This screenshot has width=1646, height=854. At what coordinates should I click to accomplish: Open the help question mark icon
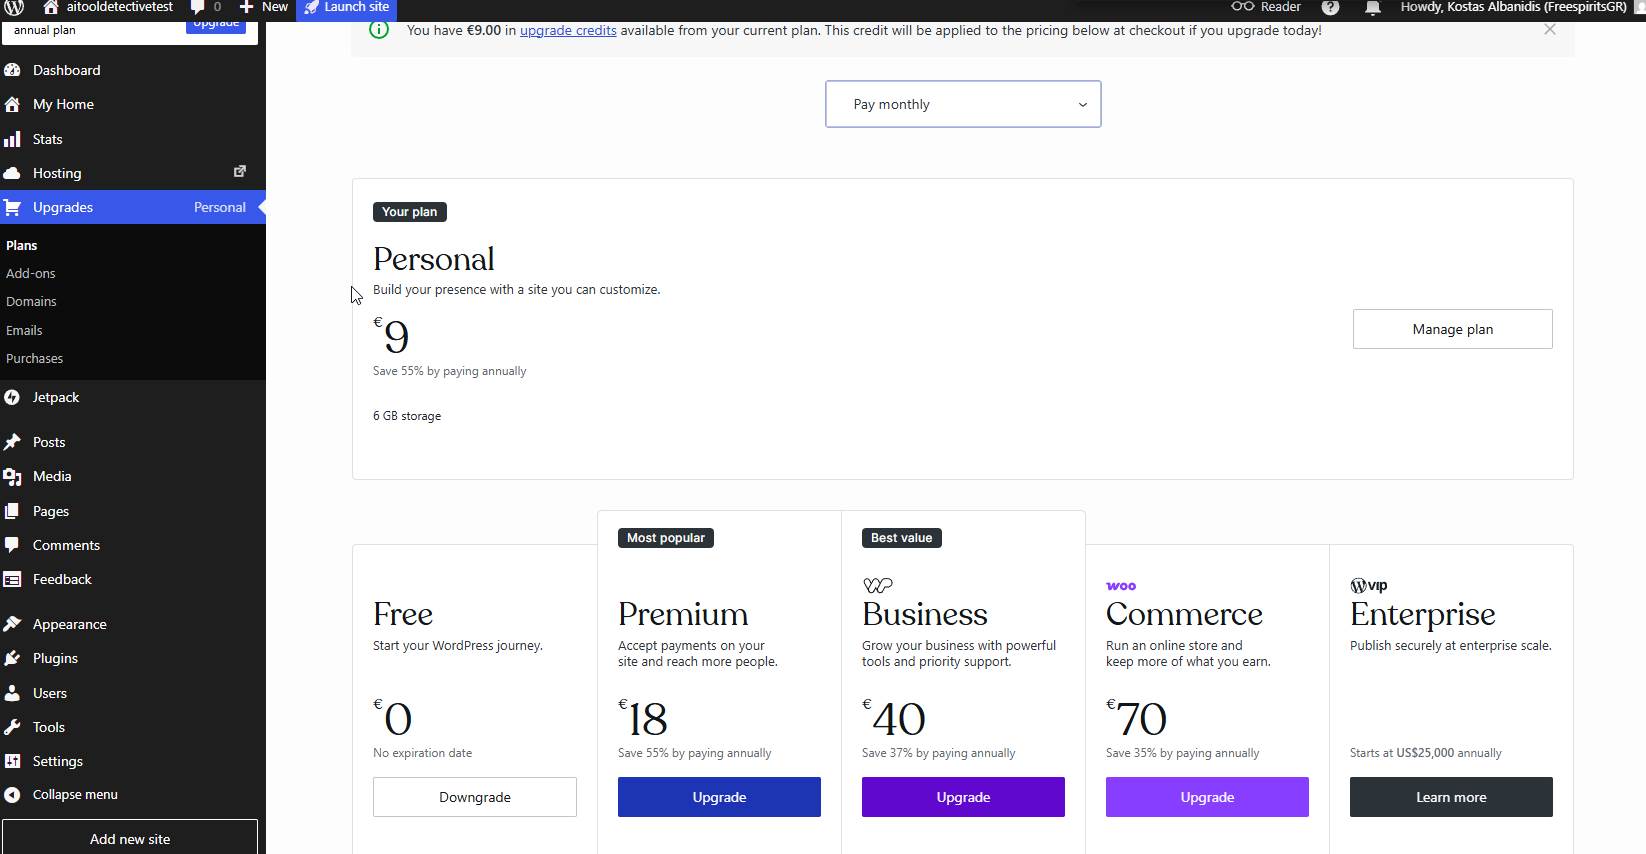1330,7
